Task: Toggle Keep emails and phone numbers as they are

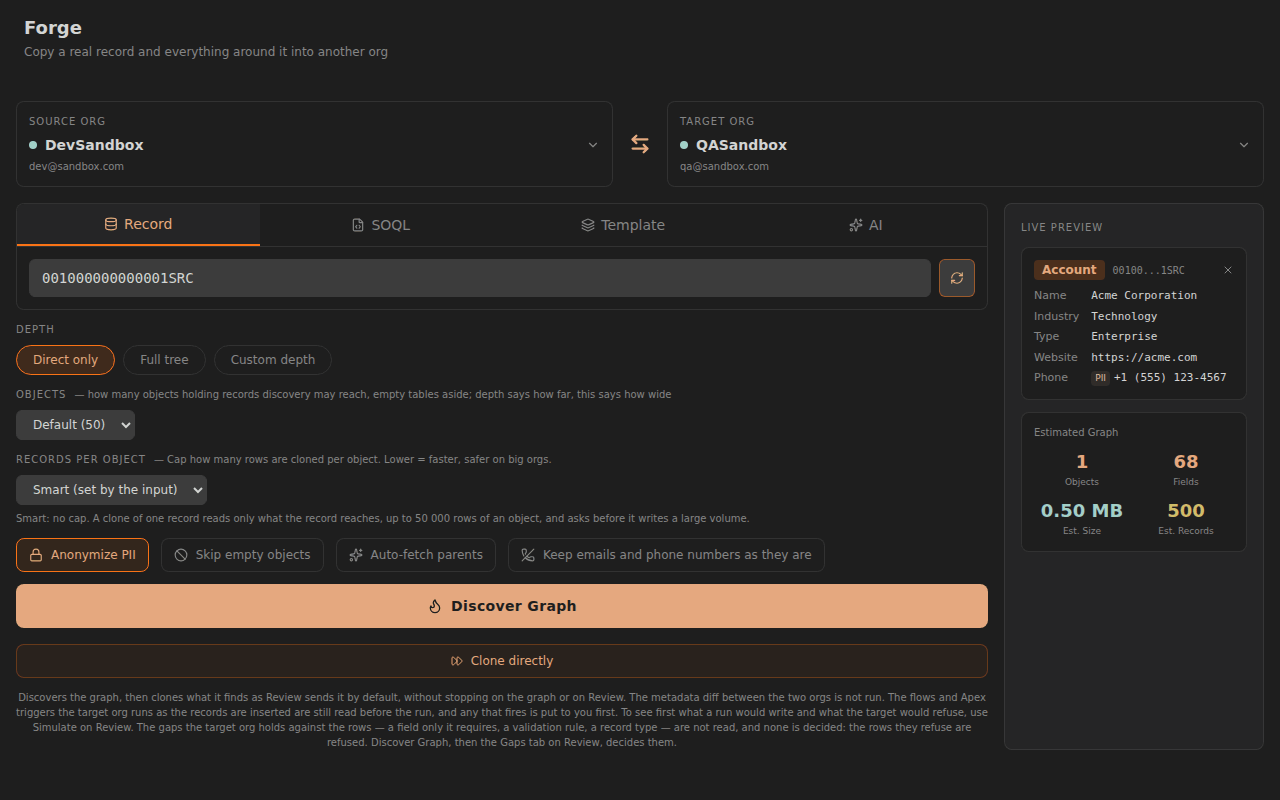Action: [666, 555]
